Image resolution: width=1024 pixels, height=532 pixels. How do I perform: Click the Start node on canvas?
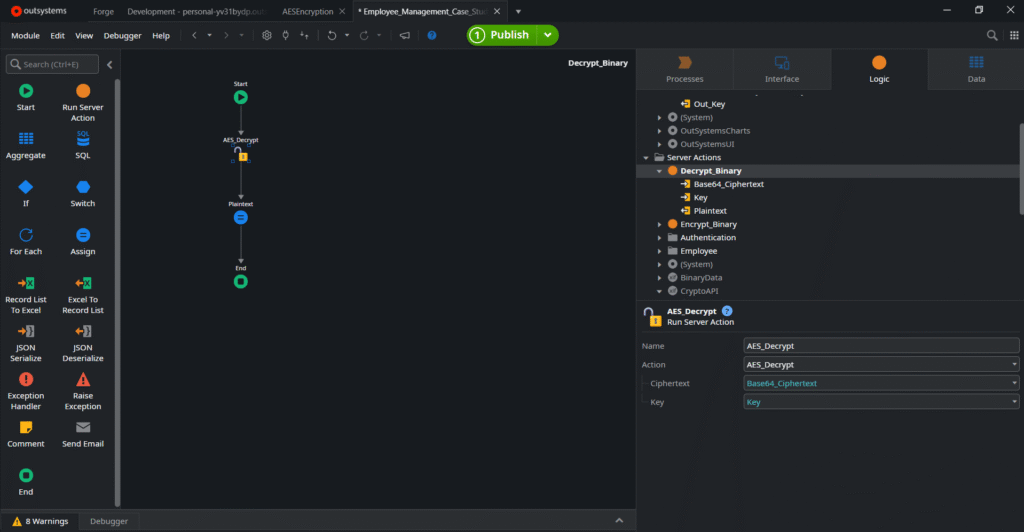click(x=241, y=97)
